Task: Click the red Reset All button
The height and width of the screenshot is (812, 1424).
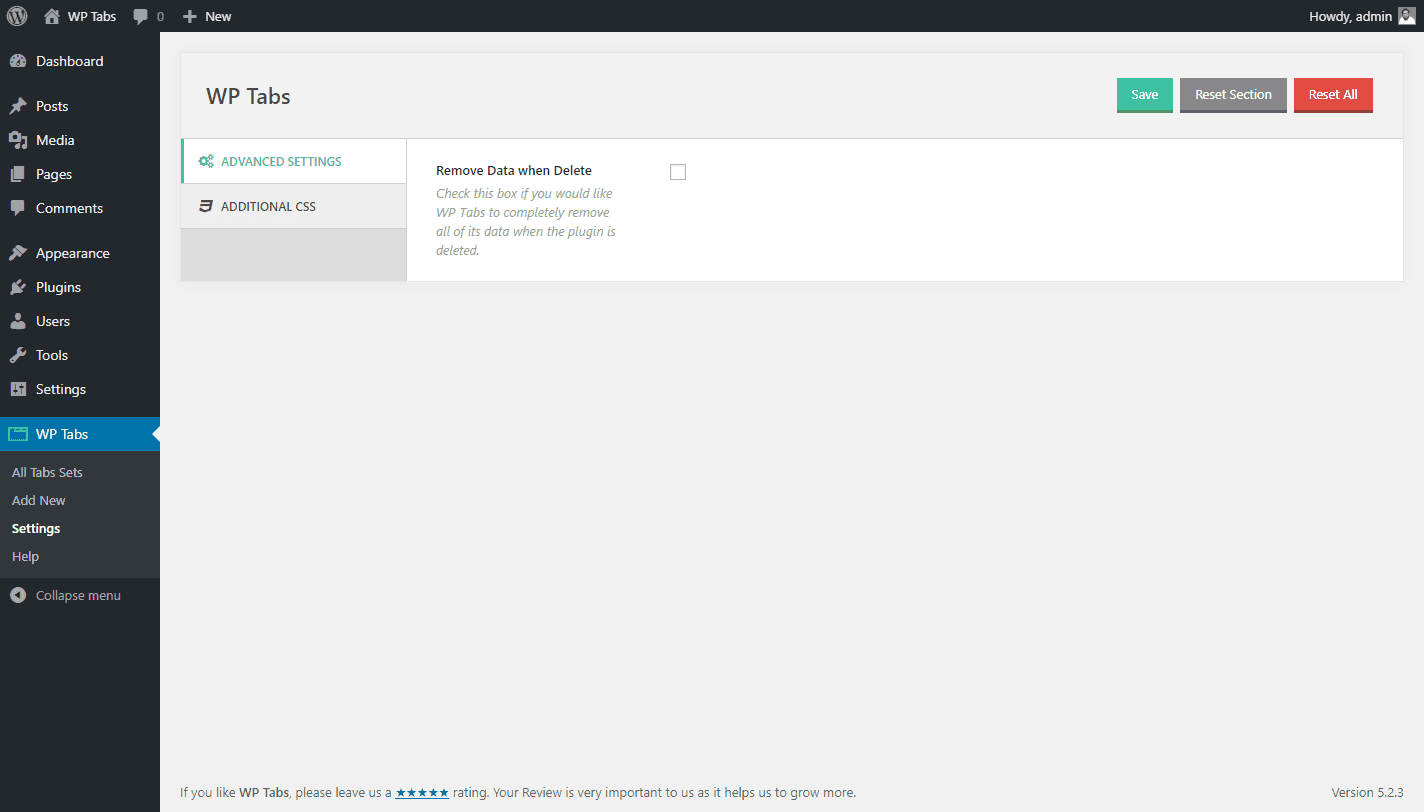Action: pos(1333,95)
